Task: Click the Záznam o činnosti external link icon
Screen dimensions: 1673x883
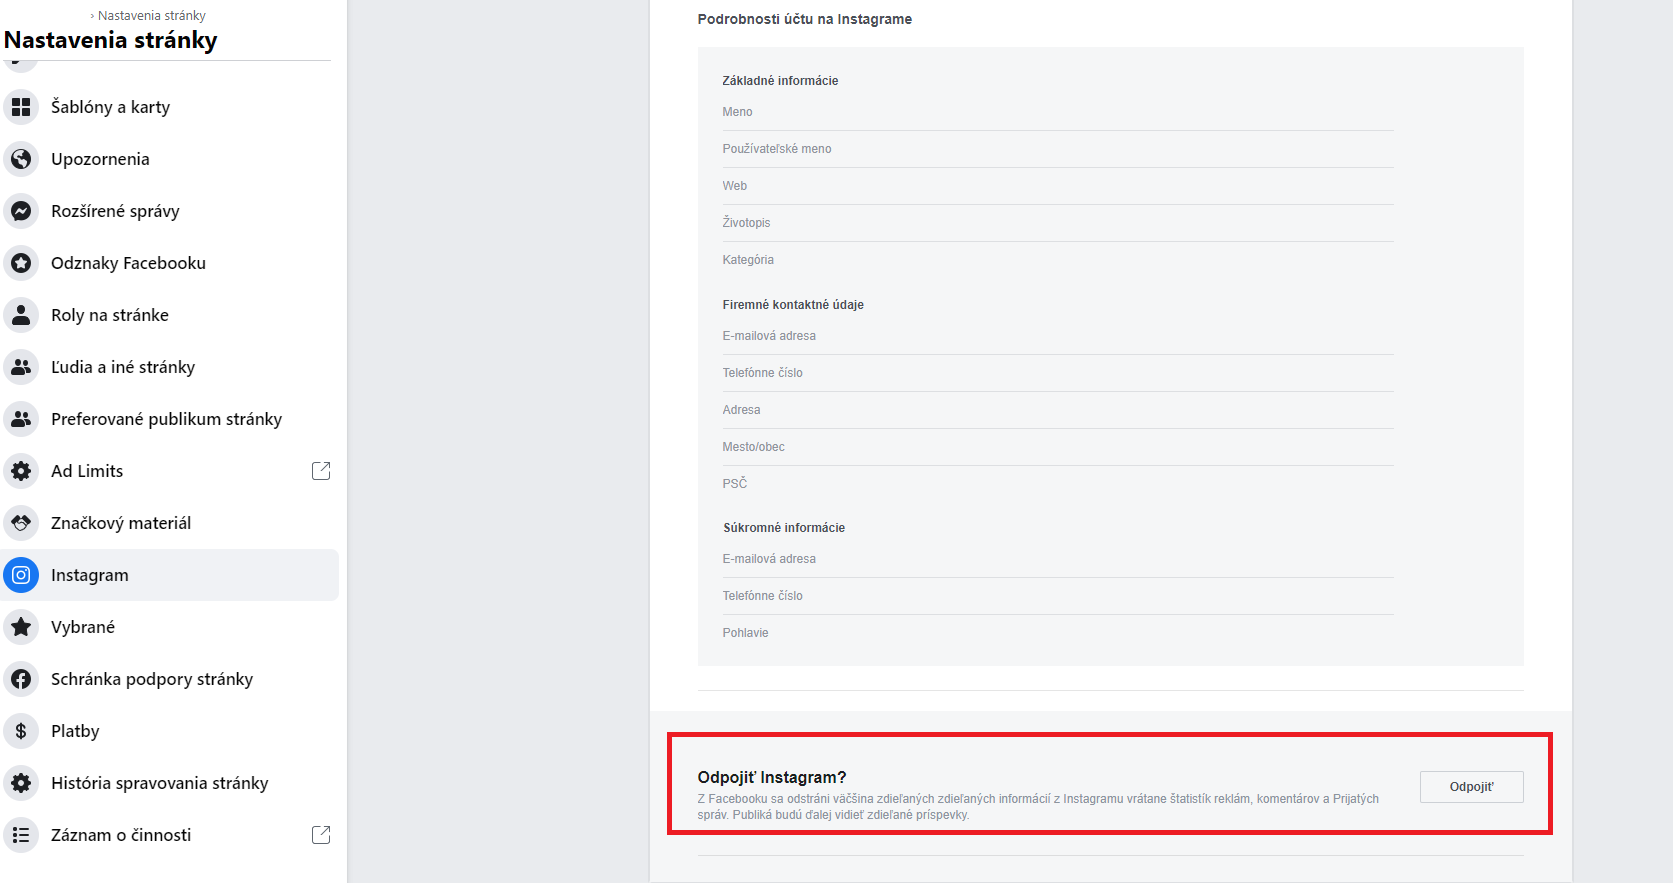Action: pos(321,835)
